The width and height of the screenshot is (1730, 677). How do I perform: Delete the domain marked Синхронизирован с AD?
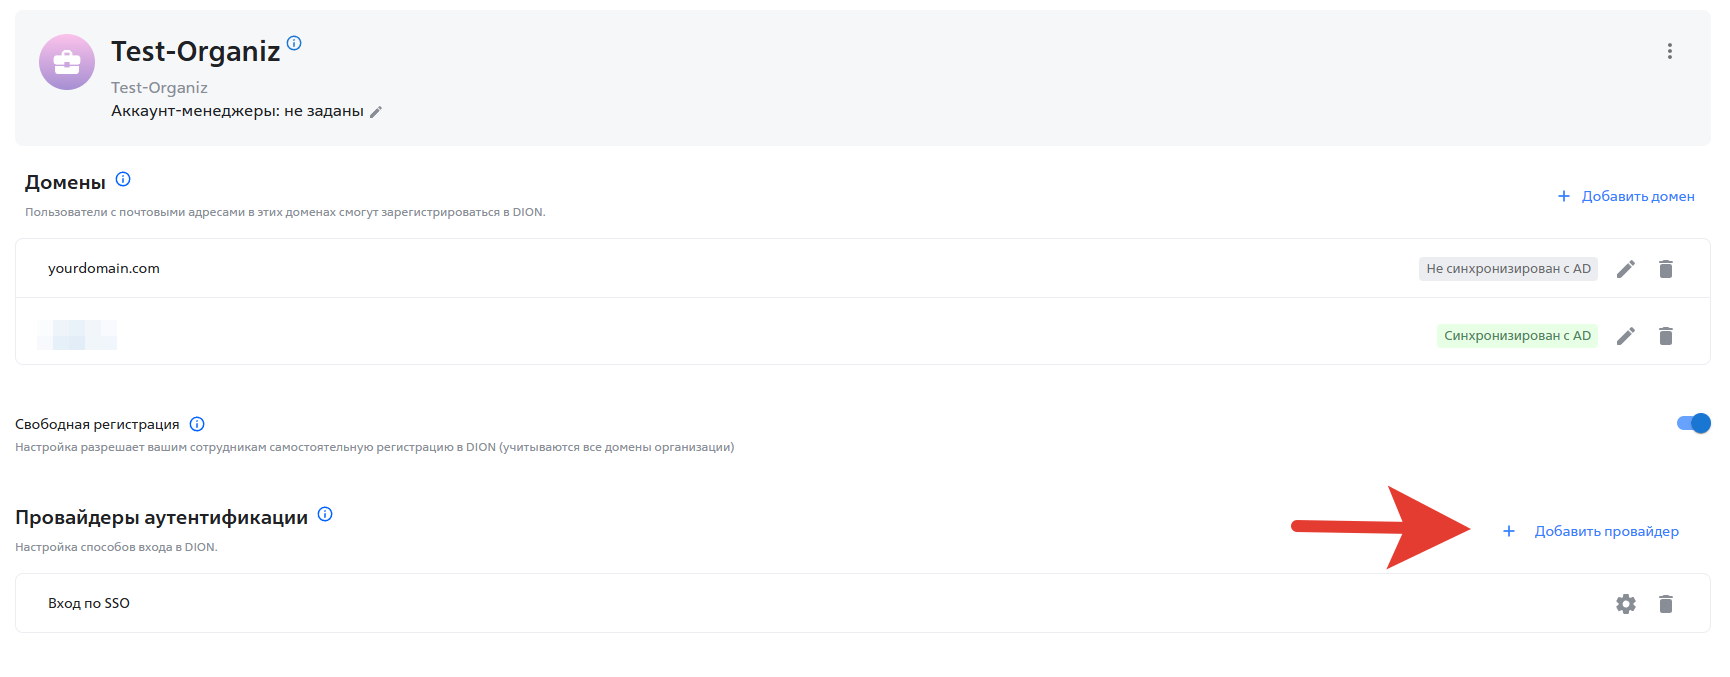click(x=1665, y=336)
